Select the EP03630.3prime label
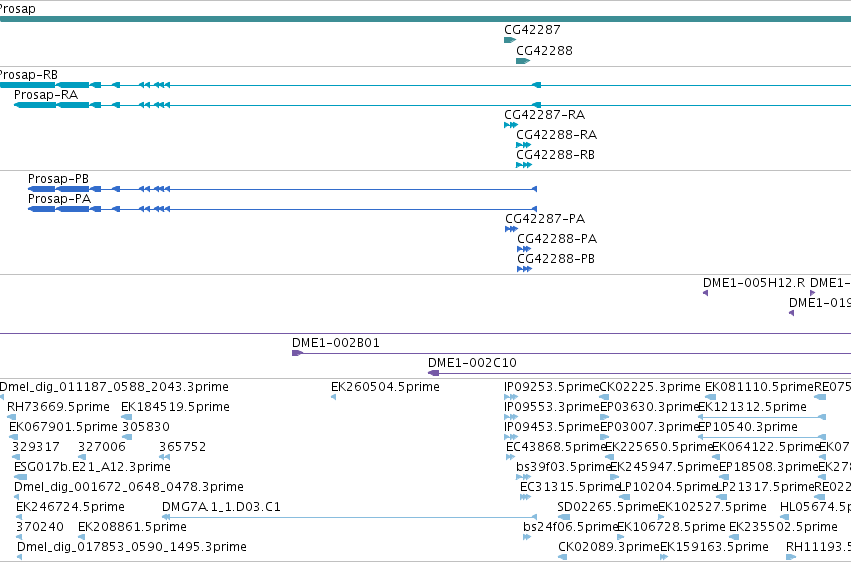Screen dimensions: 851x562 pyautogui.click(x=650, y=407)
